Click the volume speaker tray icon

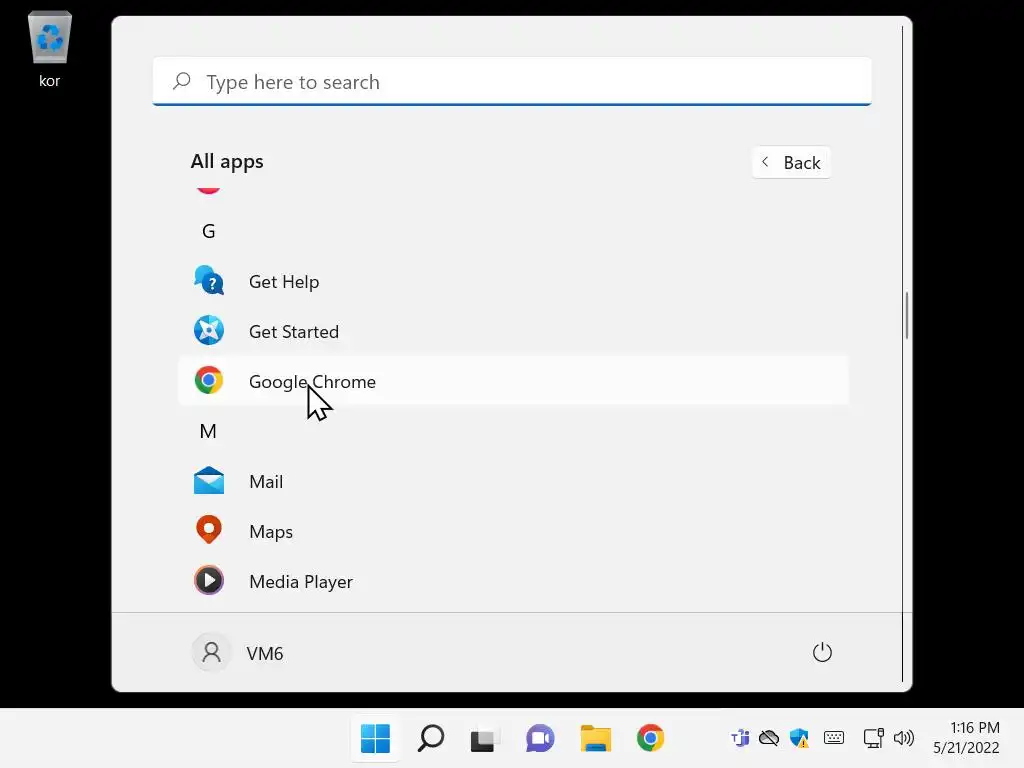(x=904, y=739)
